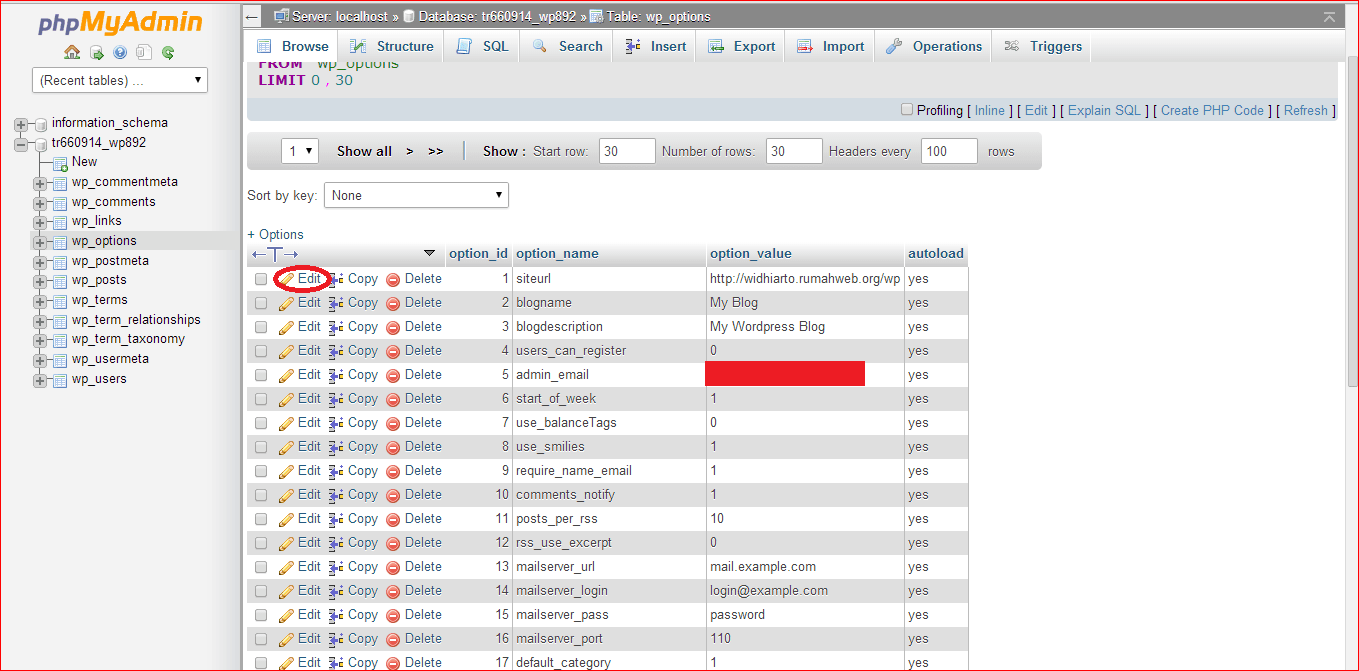
Task: Click Copy icon for mailserver_pass row
Action: pyautogui.click(x=336, y=615)
